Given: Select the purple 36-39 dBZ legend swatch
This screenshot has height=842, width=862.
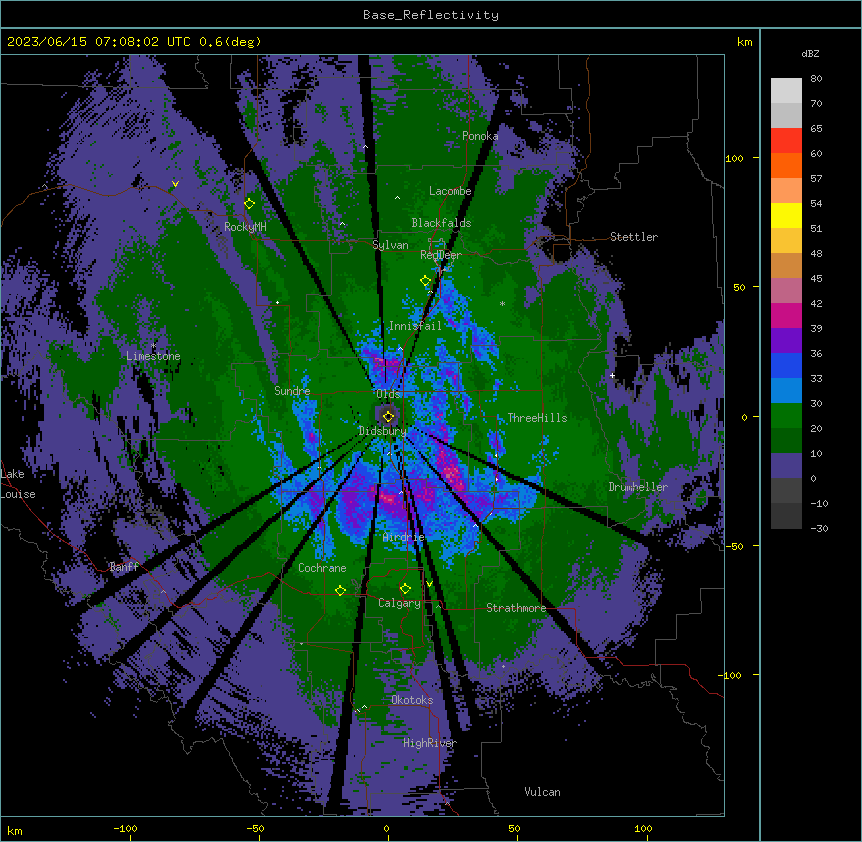Looking at the screenshot, I should pyautogui.click(x=786, y=341).
